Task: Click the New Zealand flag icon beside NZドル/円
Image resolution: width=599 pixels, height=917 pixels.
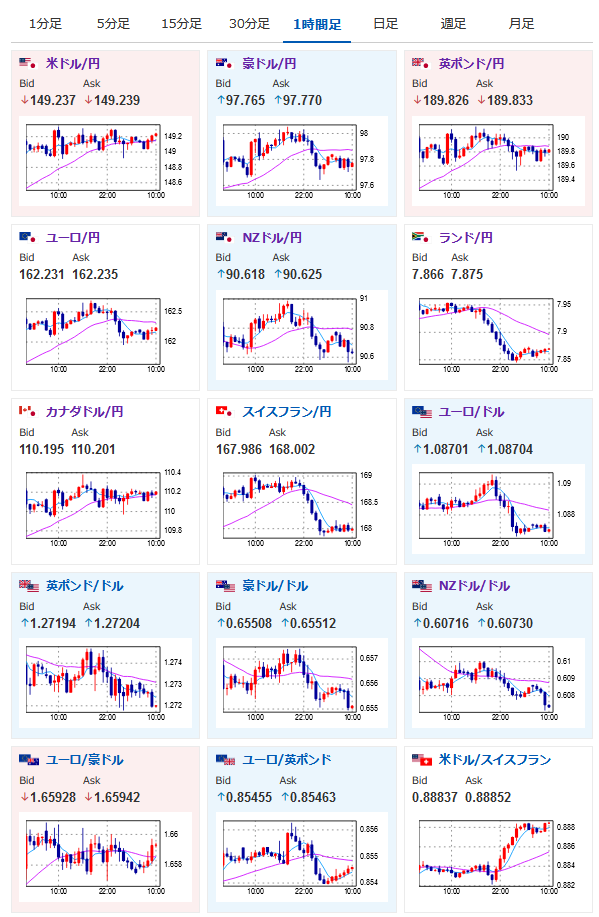Action: 224,237
